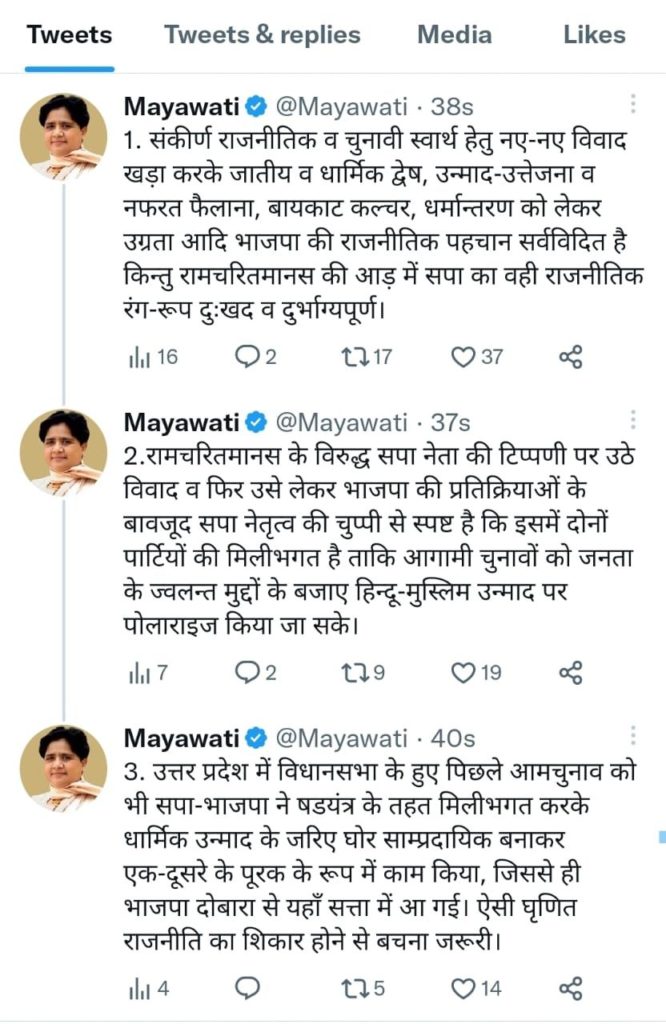Like the third tweet with 14 likes
666x1024 pixels.
[x=463, y=988]
